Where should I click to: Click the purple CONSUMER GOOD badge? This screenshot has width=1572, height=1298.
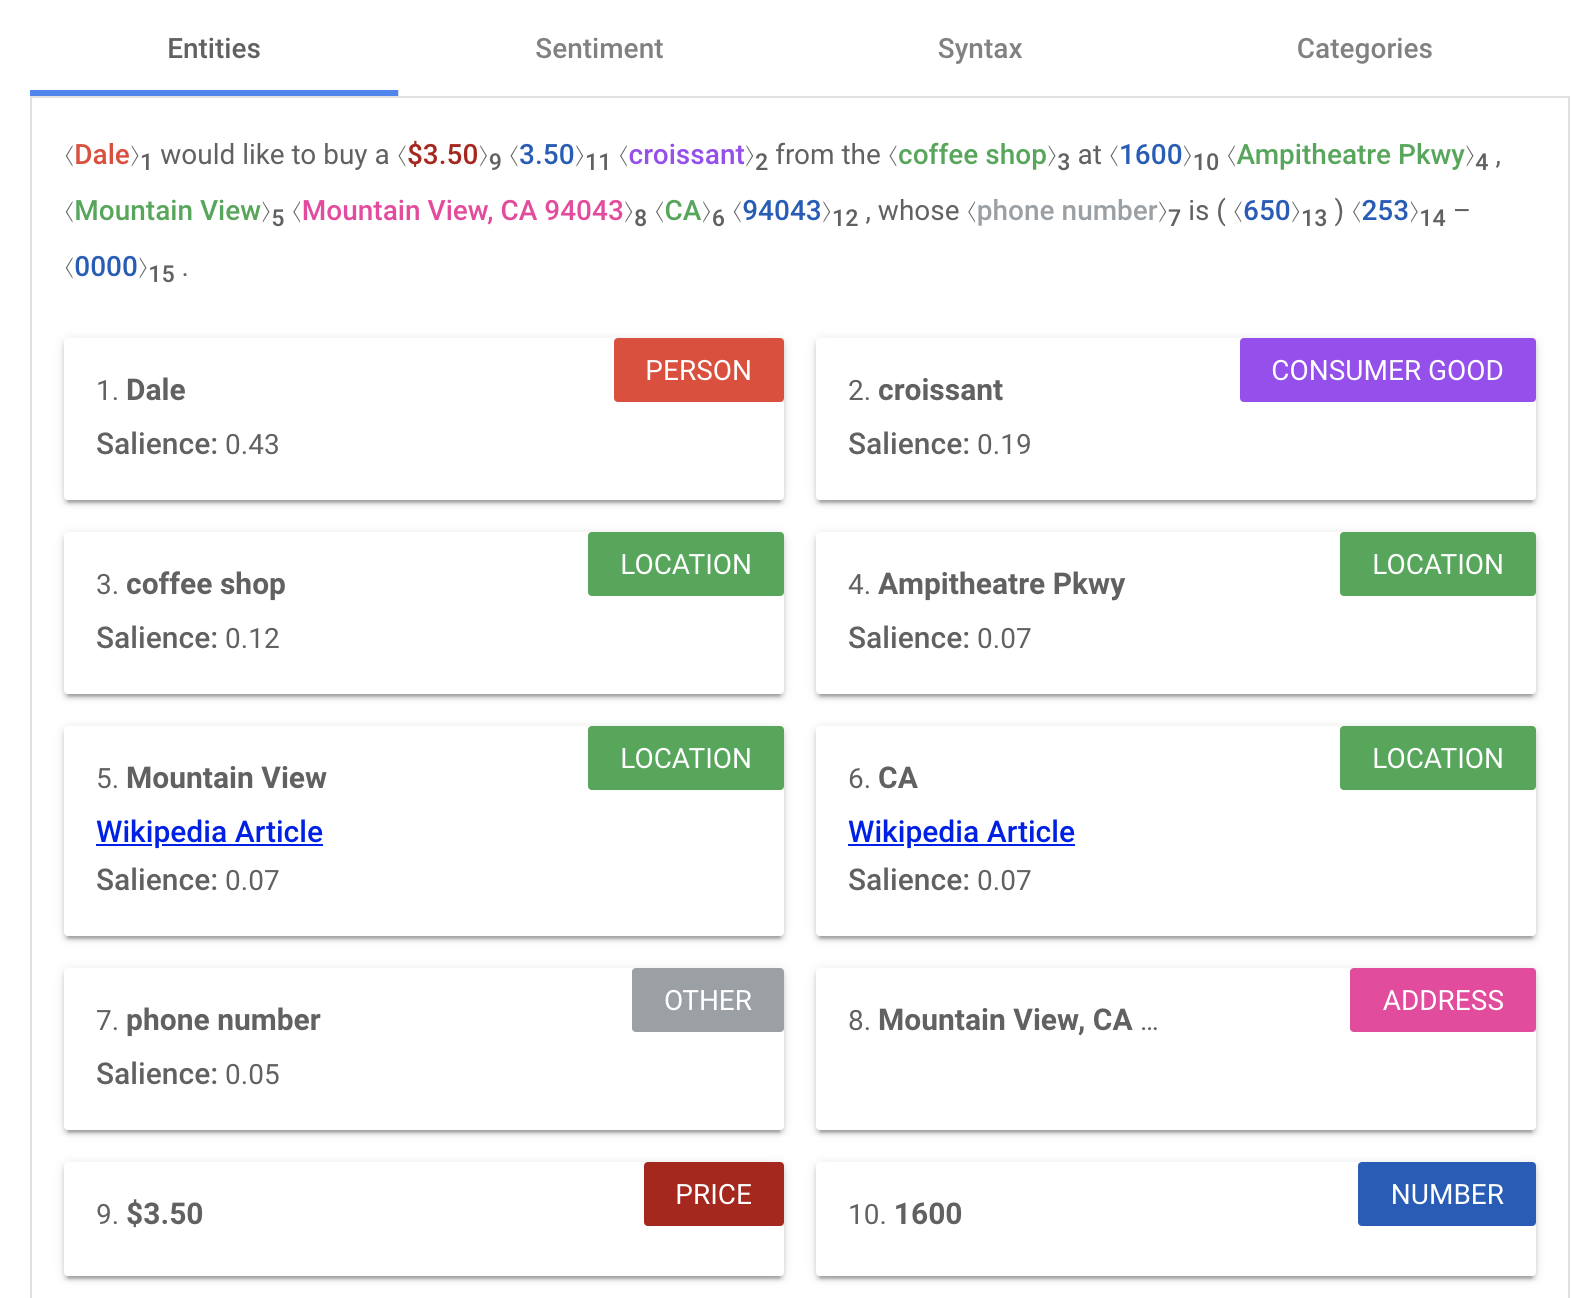(x=1386, y=371)
